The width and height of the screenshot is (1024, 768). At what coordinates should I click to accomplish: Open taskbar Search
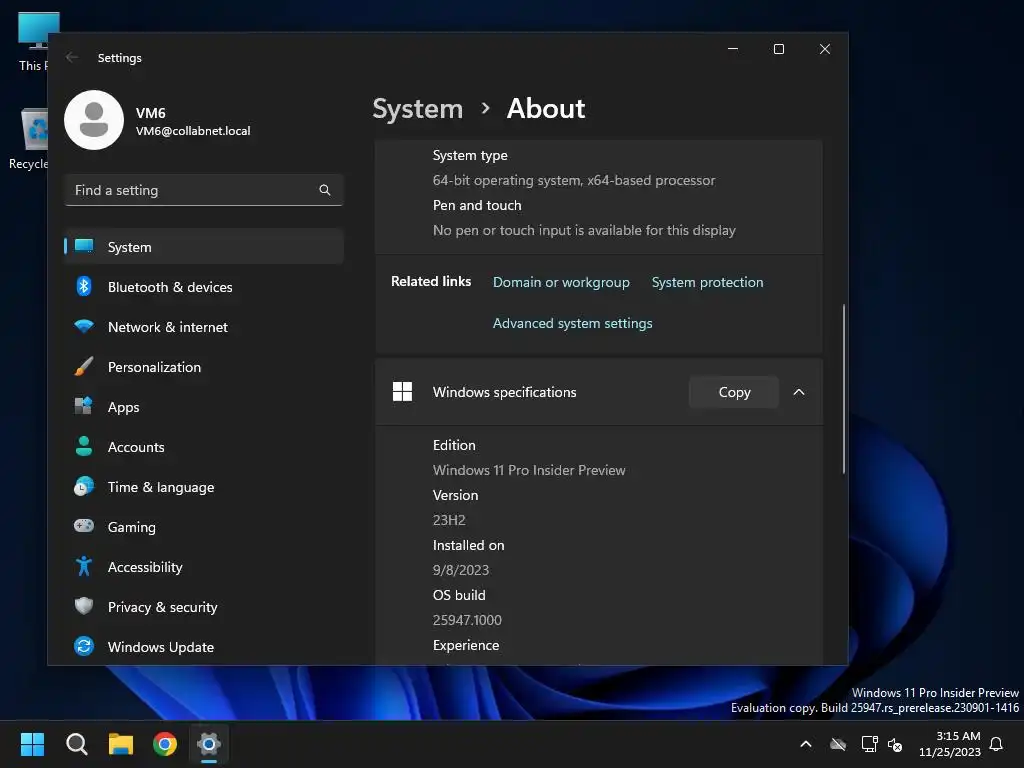[x=77, y=744]
